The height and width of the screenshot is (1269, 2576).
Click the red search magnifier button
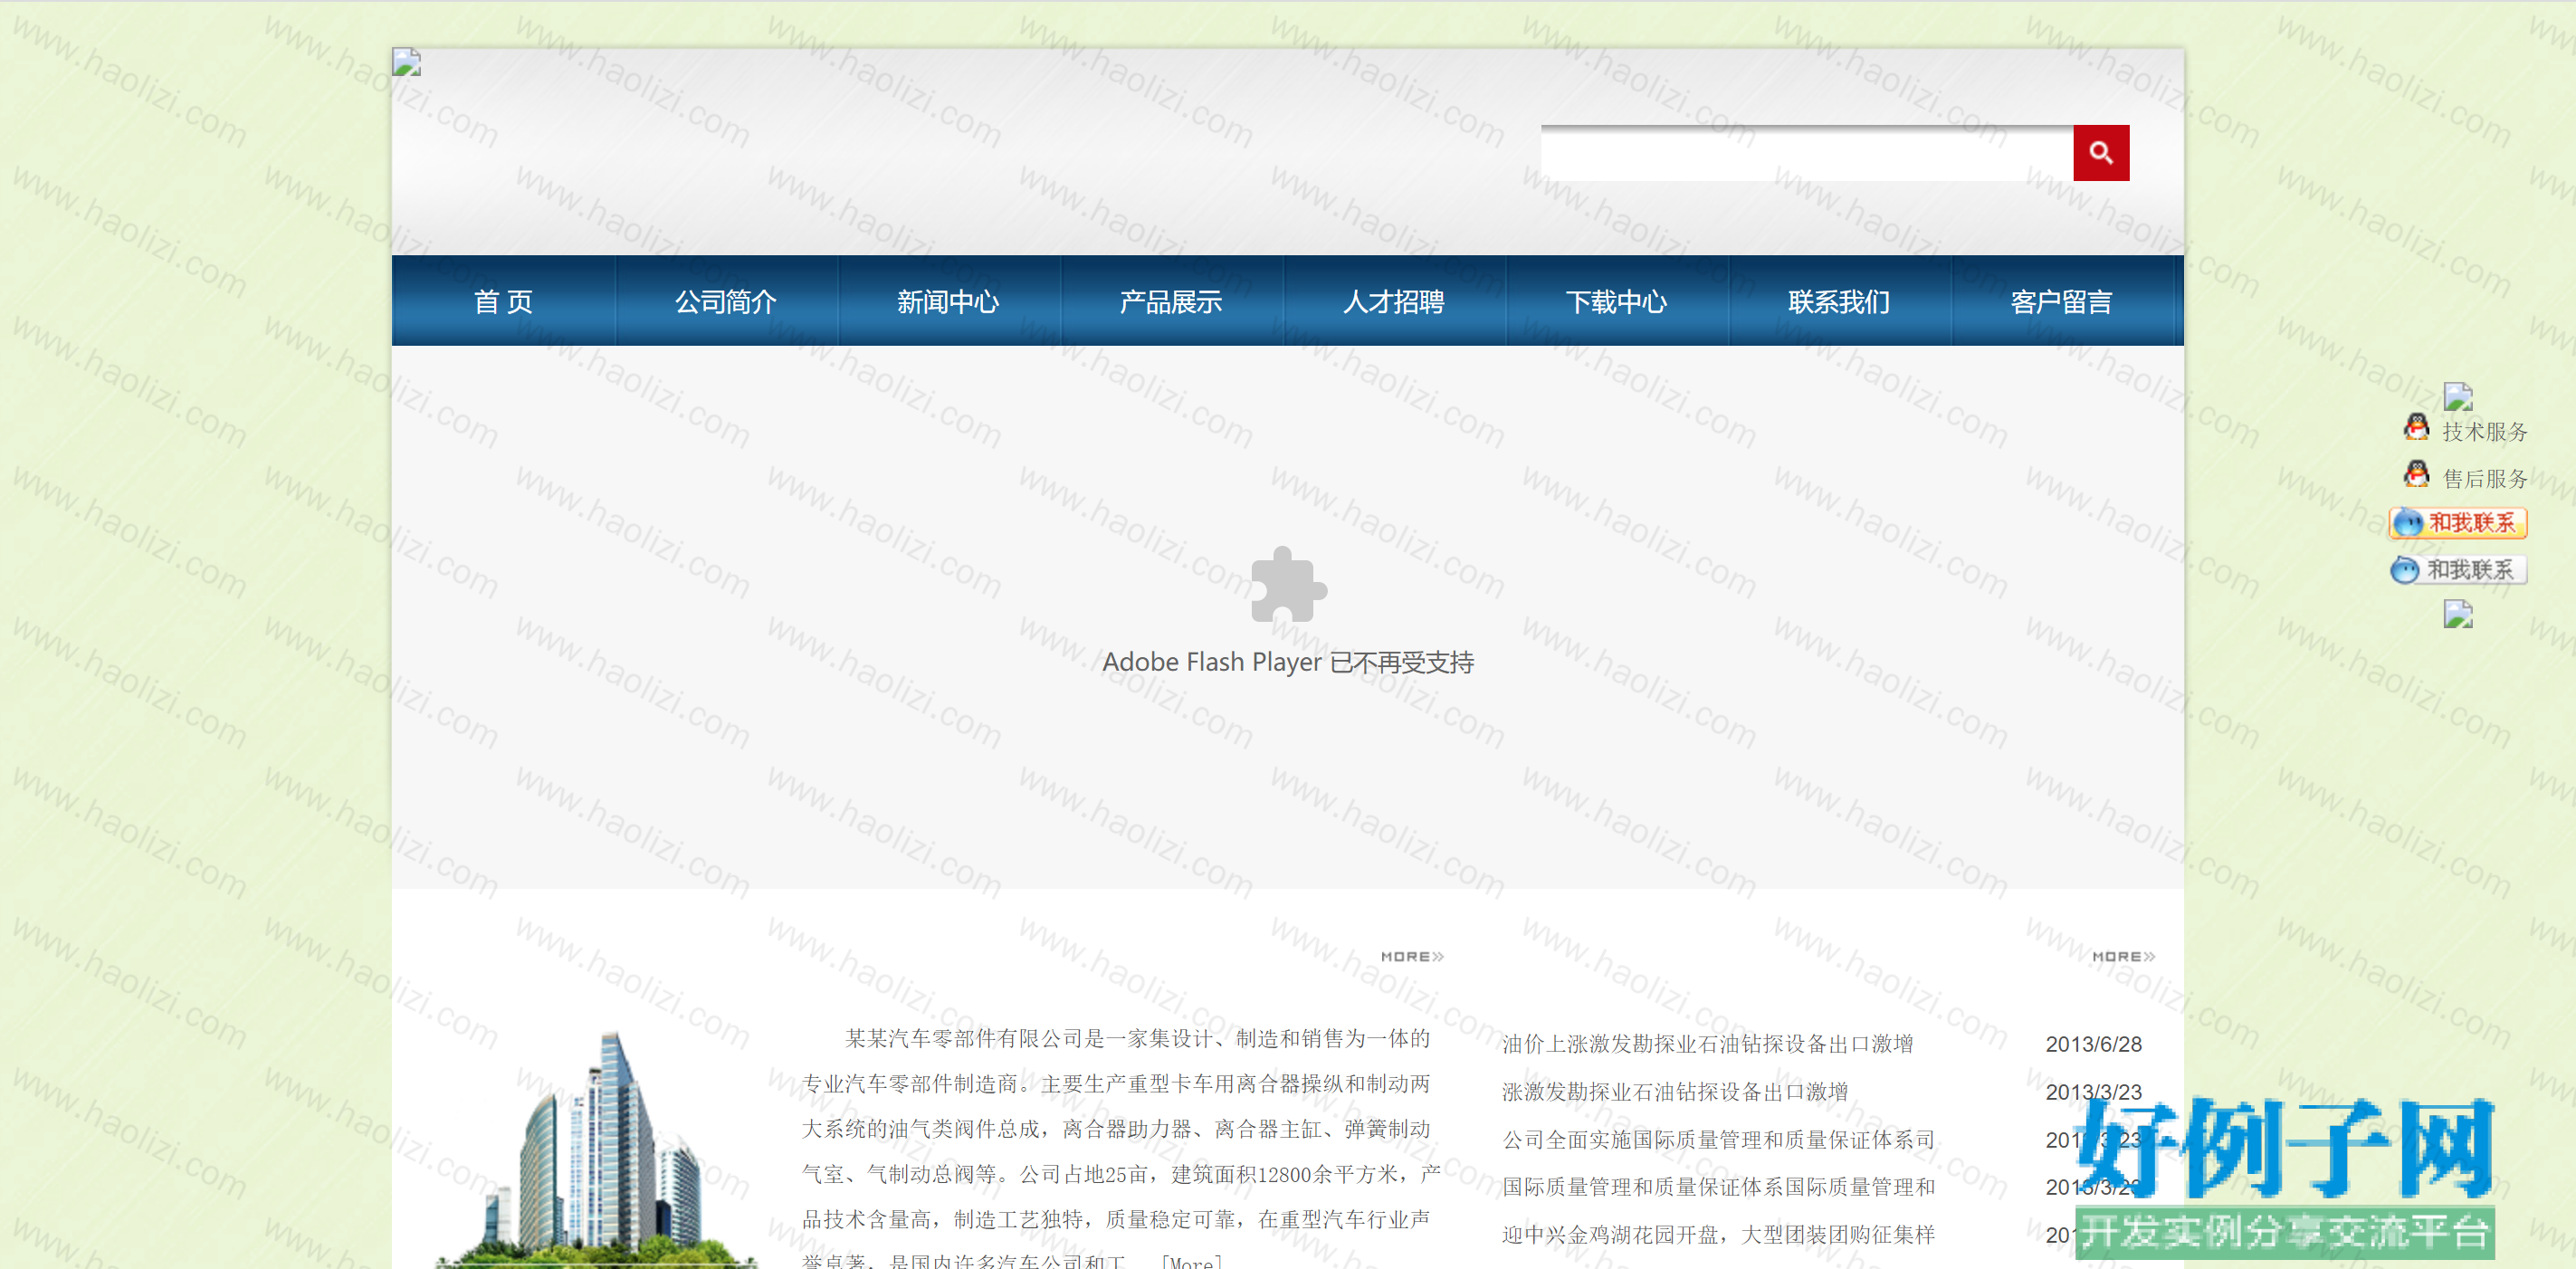(2100, 153)
